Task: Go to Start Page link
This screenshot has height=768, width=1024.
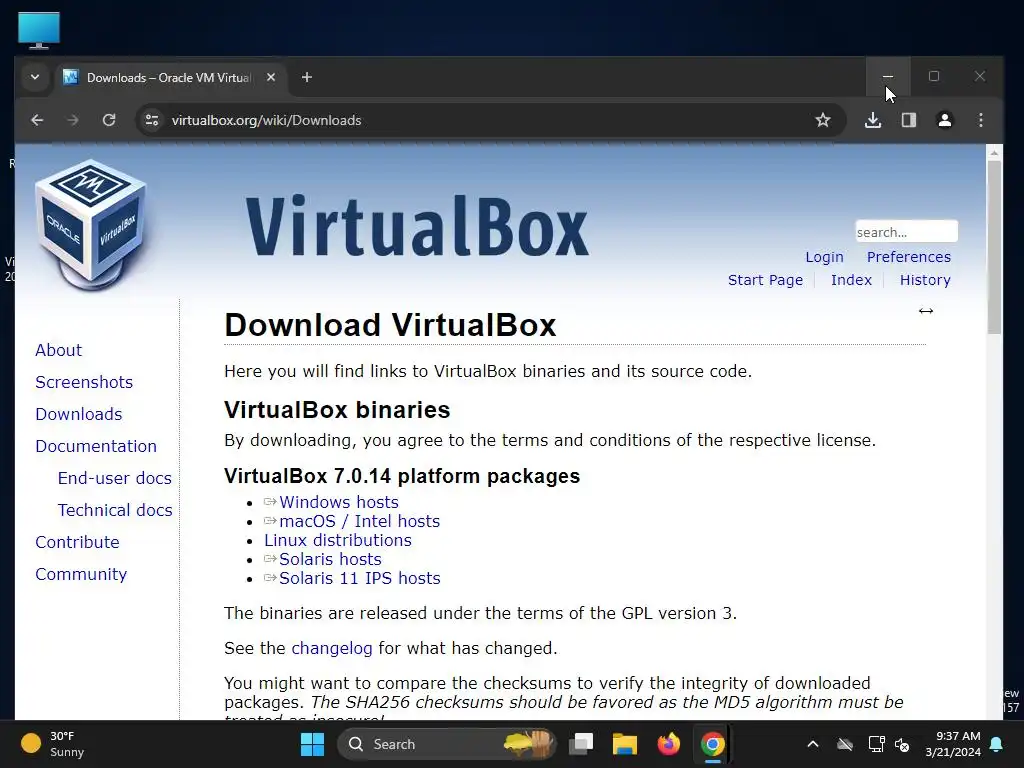Action: (765, 280)
